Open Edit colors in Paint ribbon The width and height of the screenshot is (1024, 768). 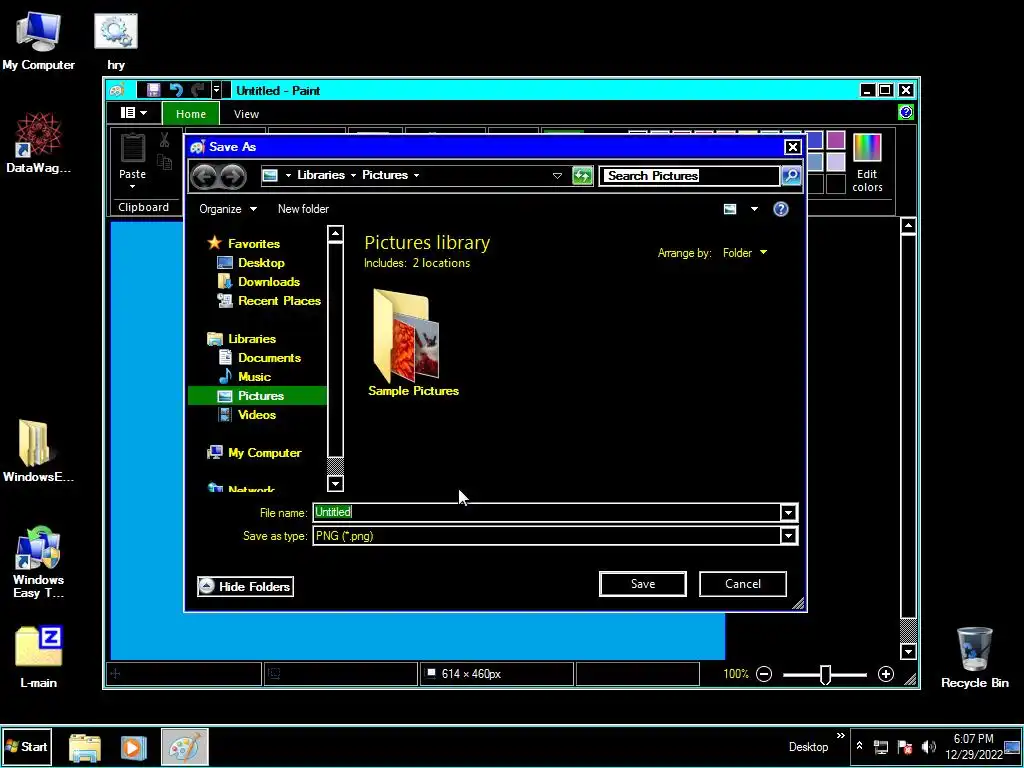click(867, 163)
